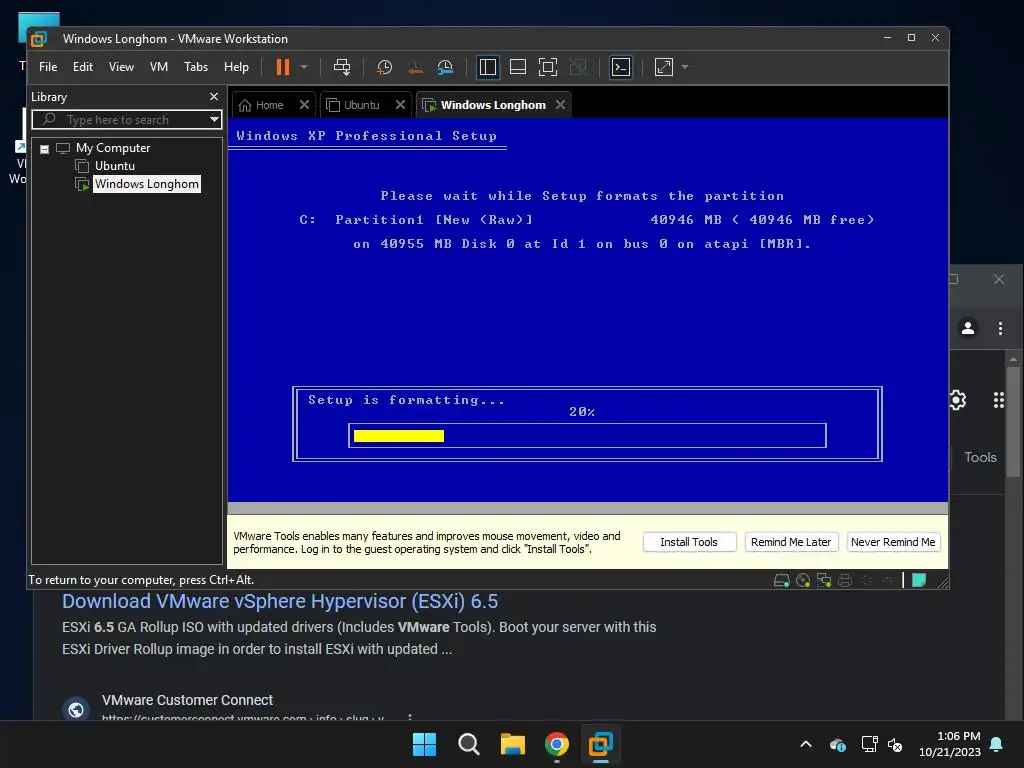
Task: Click the stretch guest display icon
Action: [664, 67]
